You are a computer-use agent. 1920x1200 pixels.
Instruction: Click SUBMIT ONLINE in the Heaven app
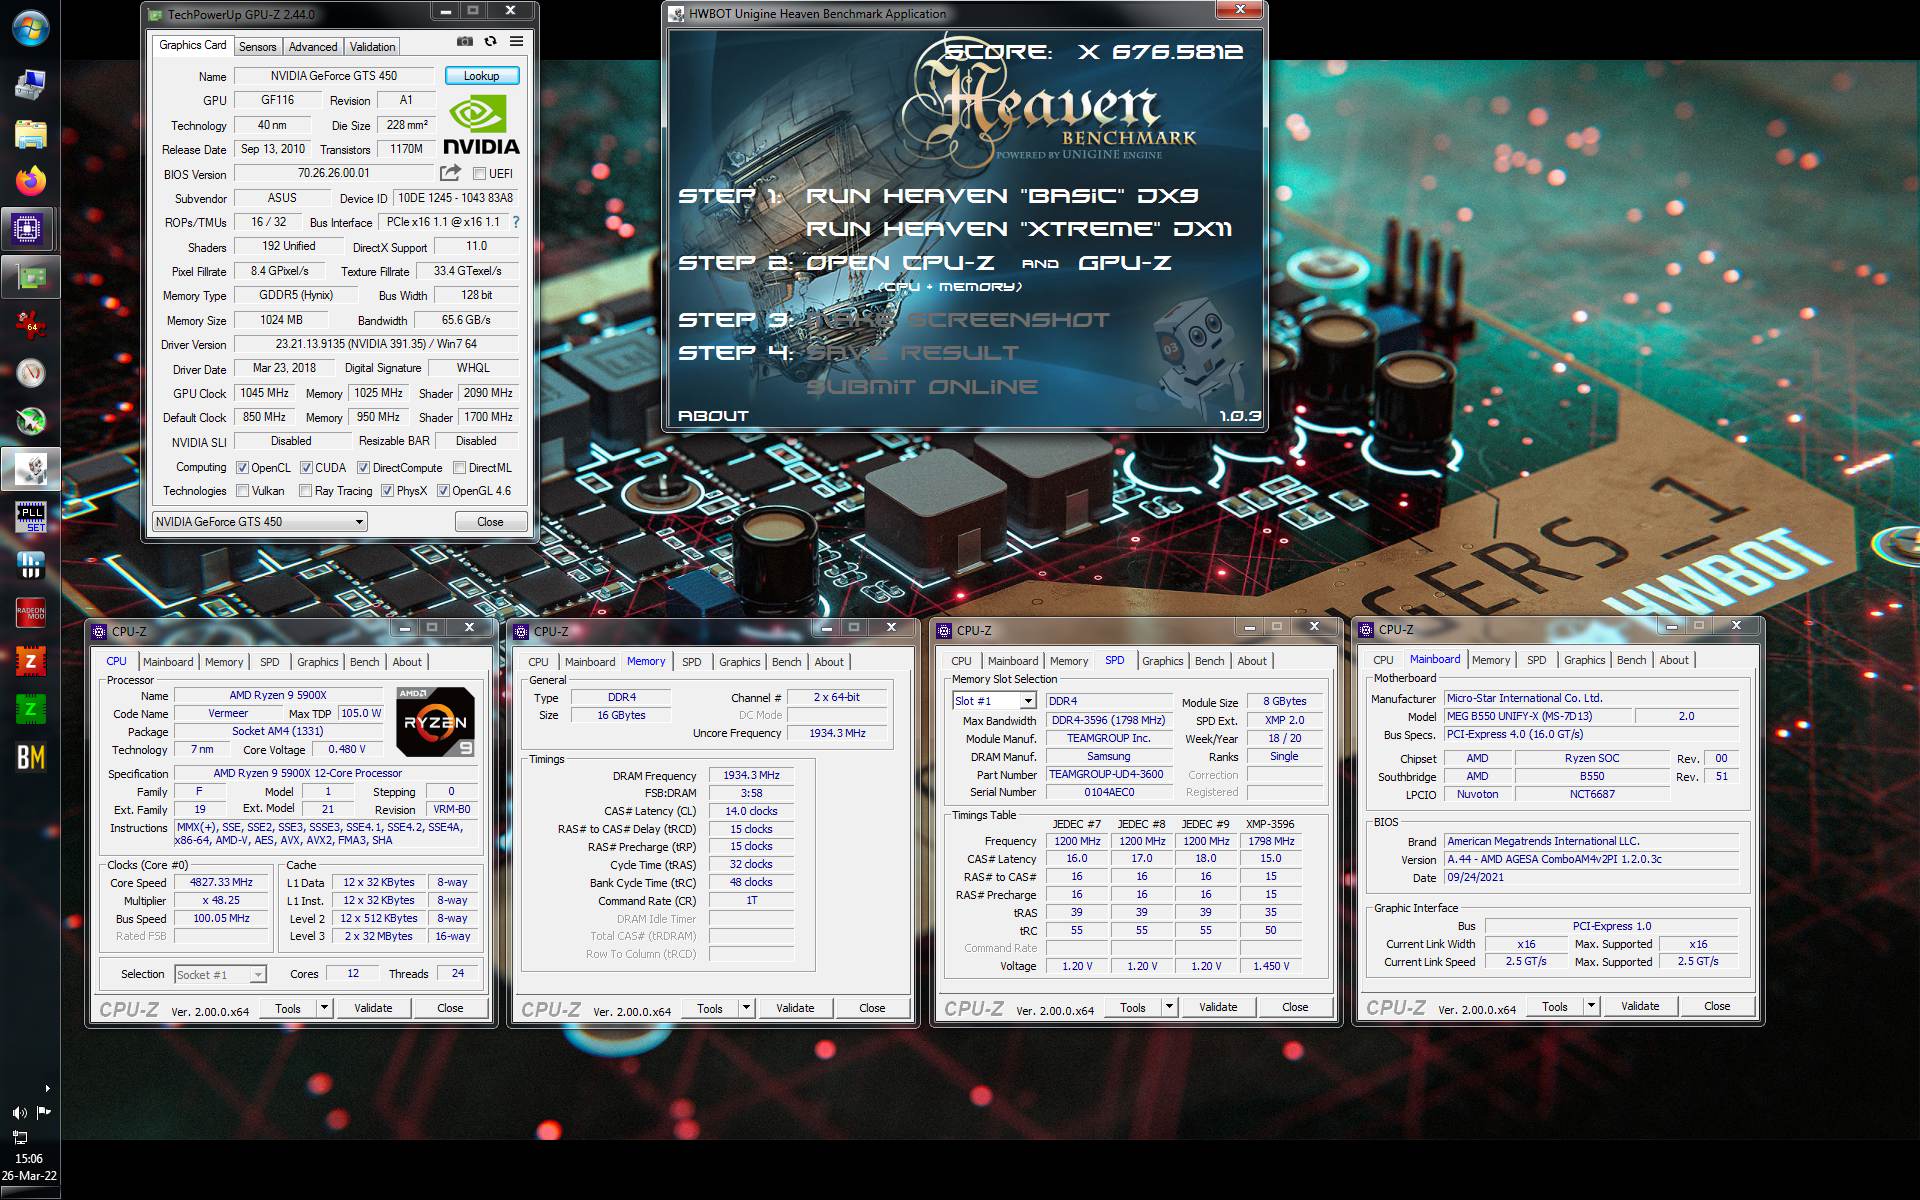pos(922,387)
